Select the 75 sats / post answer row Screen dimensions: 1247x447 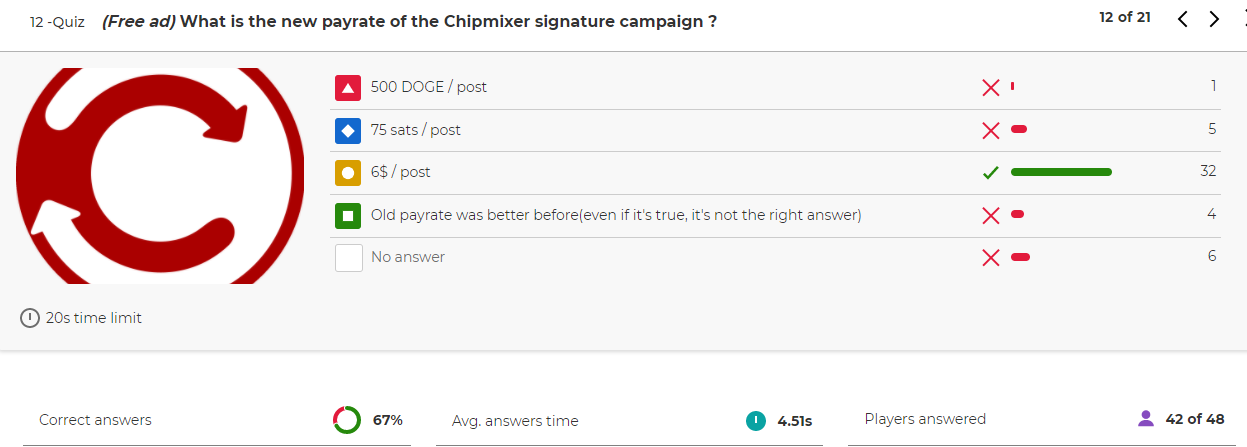(x=775, y=130)
